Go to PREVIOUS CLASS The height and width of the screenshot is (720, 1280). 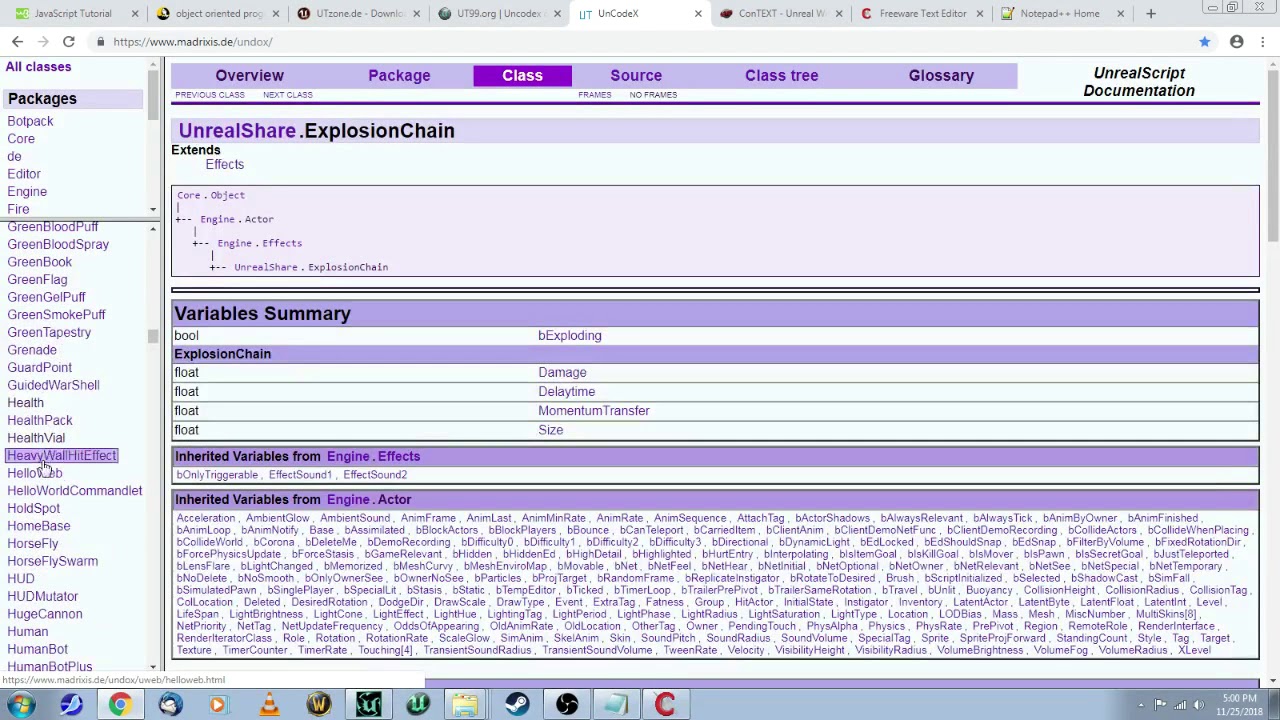coord(210,95)
